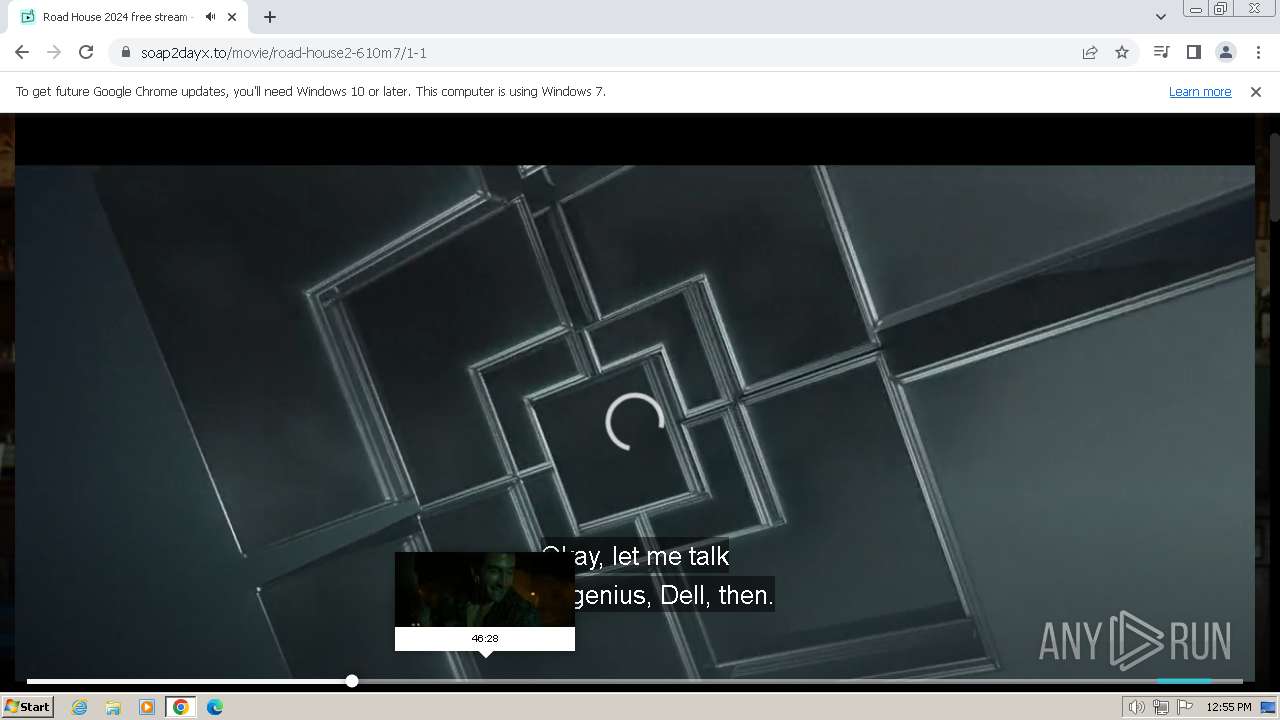
Task: Click the loading video player center
Action: (x=635, y=421)
